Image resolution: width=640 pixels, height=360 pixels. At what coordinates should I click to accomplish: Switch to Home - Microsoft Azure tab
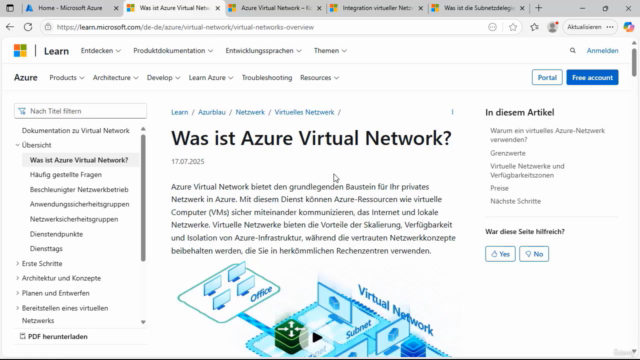[x=70, y=8]
